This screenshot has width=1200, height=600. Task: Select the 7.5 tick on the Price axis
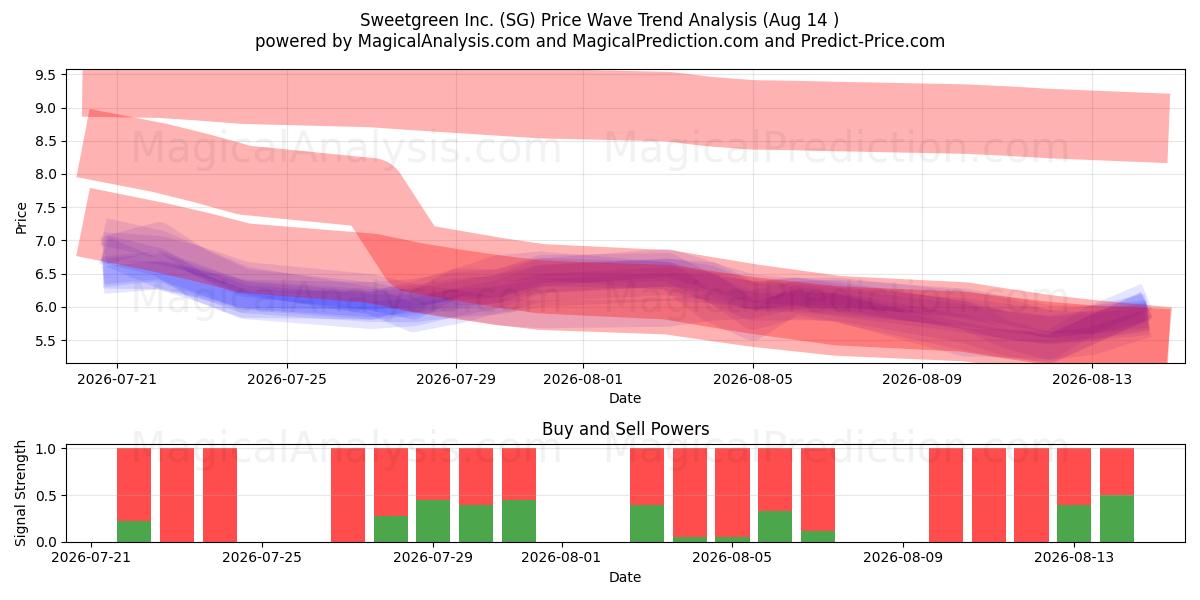point(47,207)
